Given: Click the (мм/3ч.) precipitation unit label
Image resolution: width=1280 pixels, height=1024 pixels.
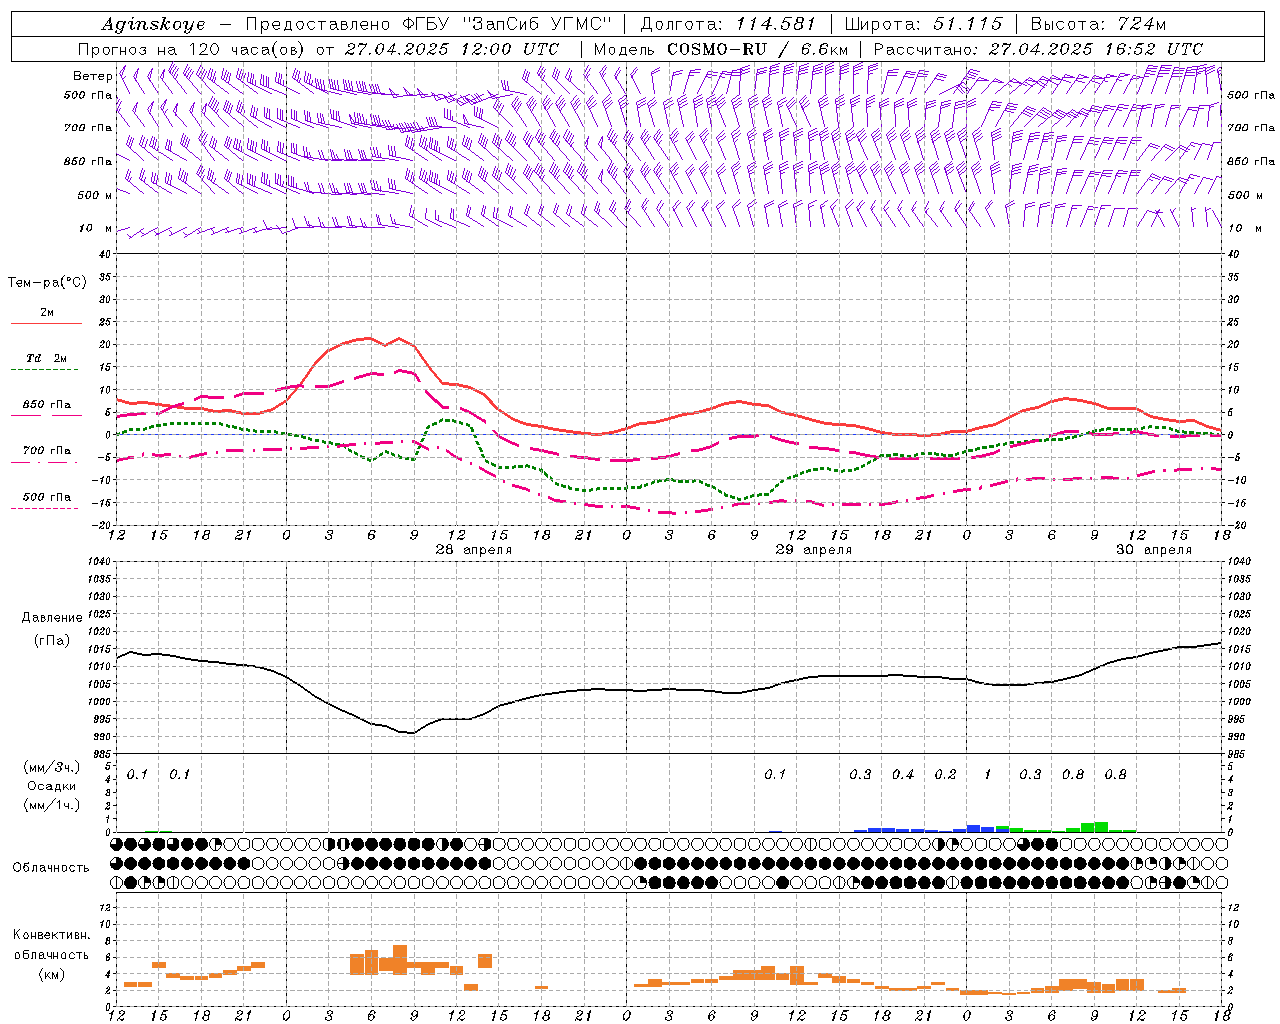Looking at the screenshot, I should (52, 768).
